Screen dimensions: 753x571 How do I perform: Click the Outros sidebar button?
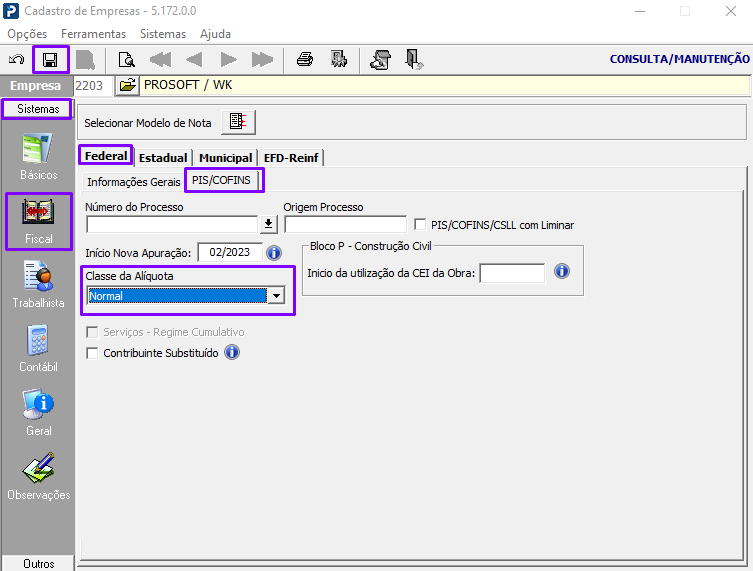[x=38, y=563]
